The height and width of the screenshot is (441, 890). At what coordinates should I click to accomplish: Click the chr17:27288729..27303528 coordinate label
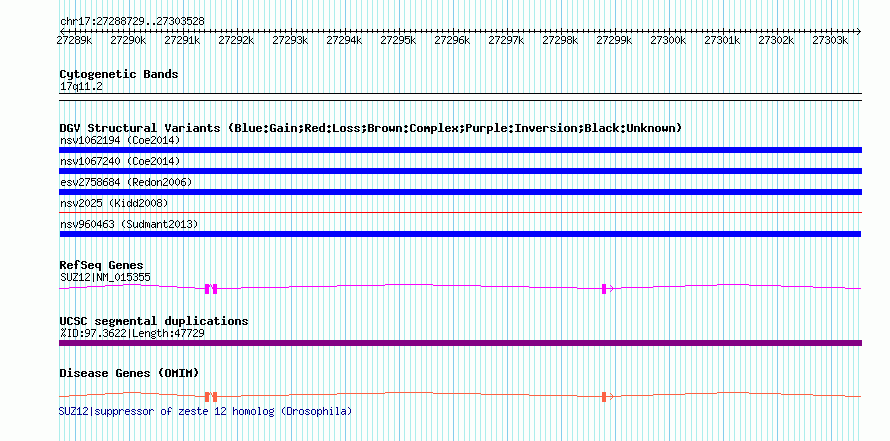click(x=132, y=21)
